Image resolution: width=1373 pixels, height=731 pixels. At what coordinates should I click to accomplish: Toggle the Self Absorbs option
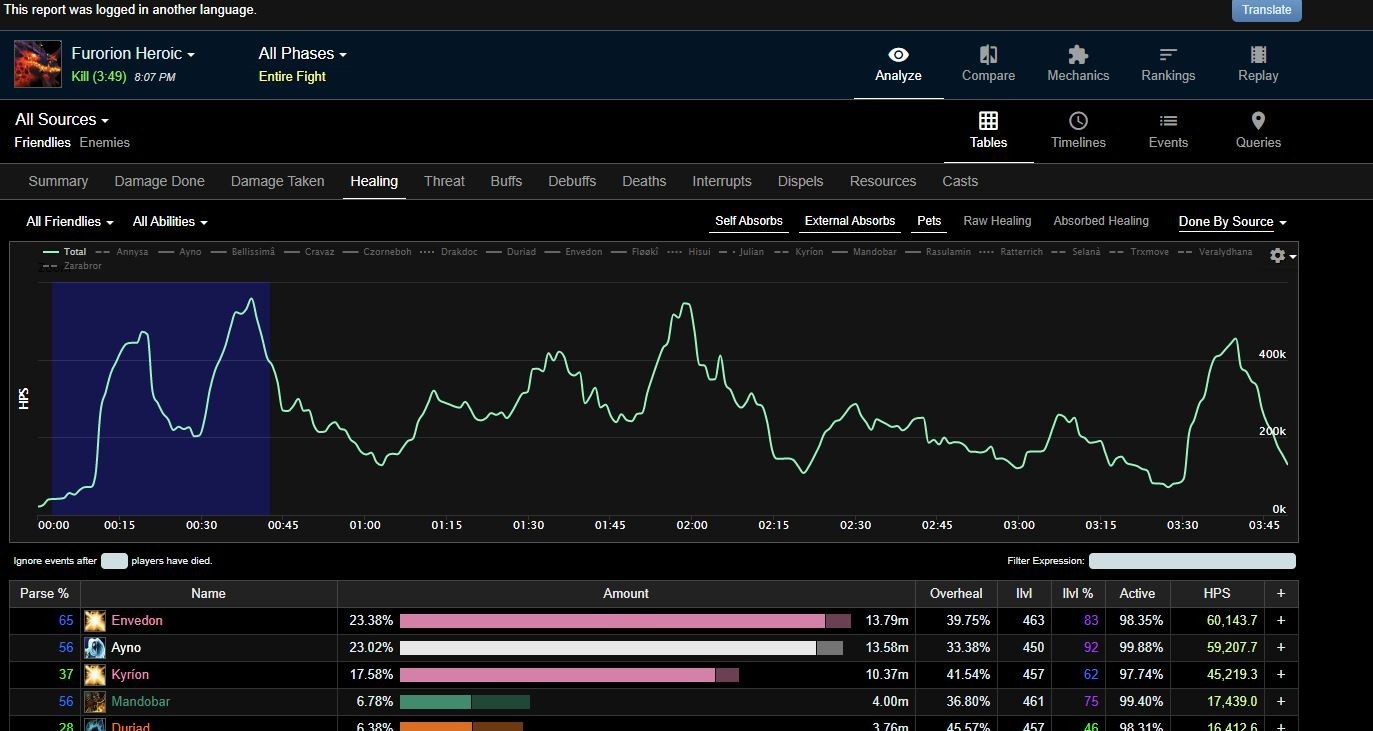tap(748, 221)
